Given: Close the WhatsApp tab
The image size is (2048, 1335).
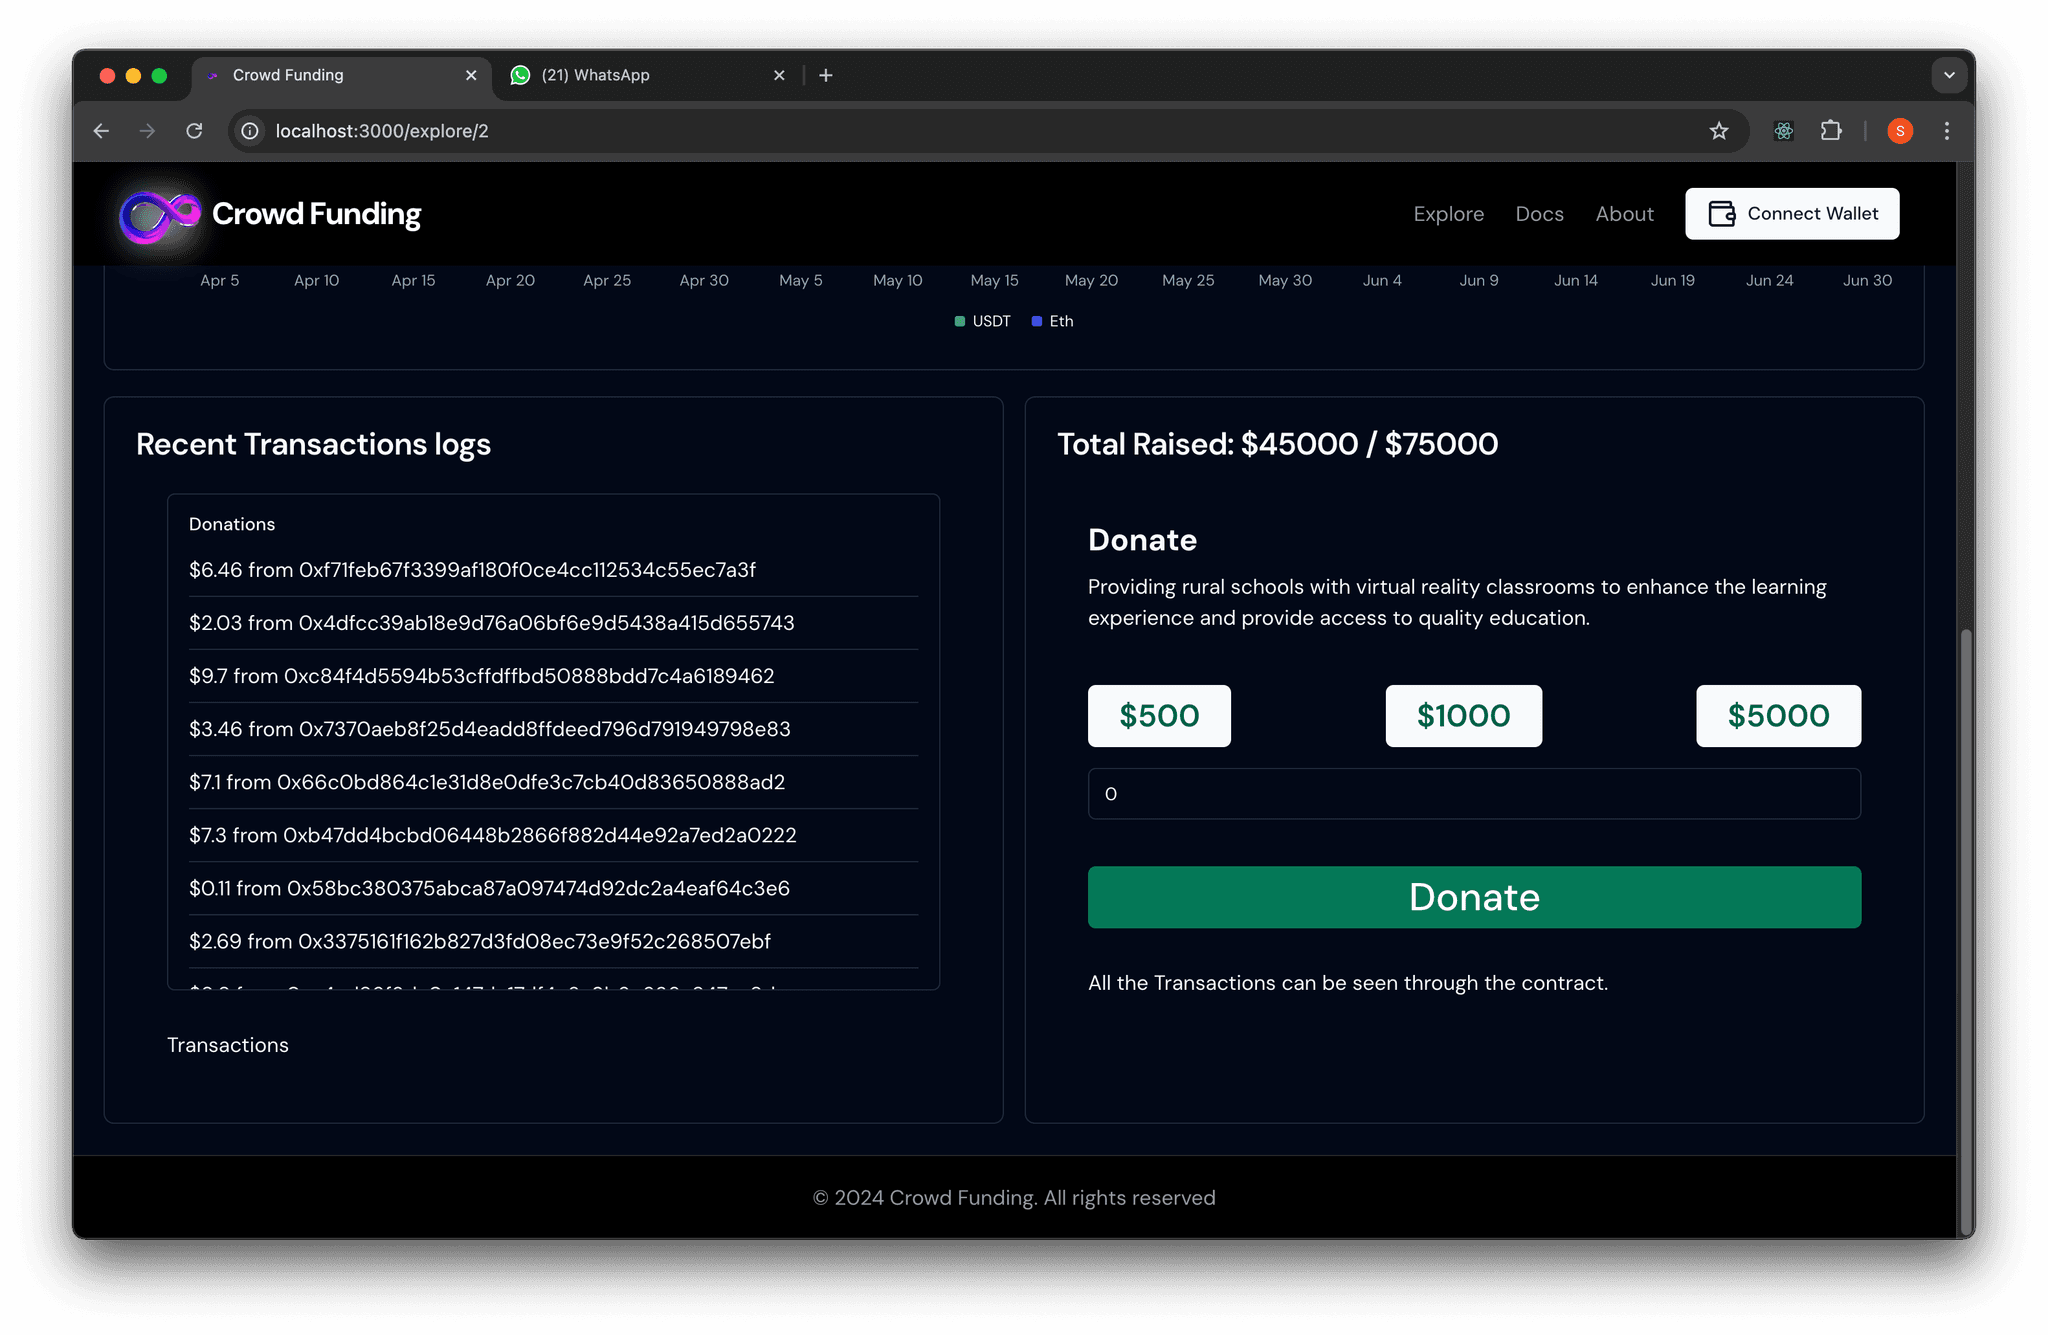Looking at the screenshot, I should point(779,75).
